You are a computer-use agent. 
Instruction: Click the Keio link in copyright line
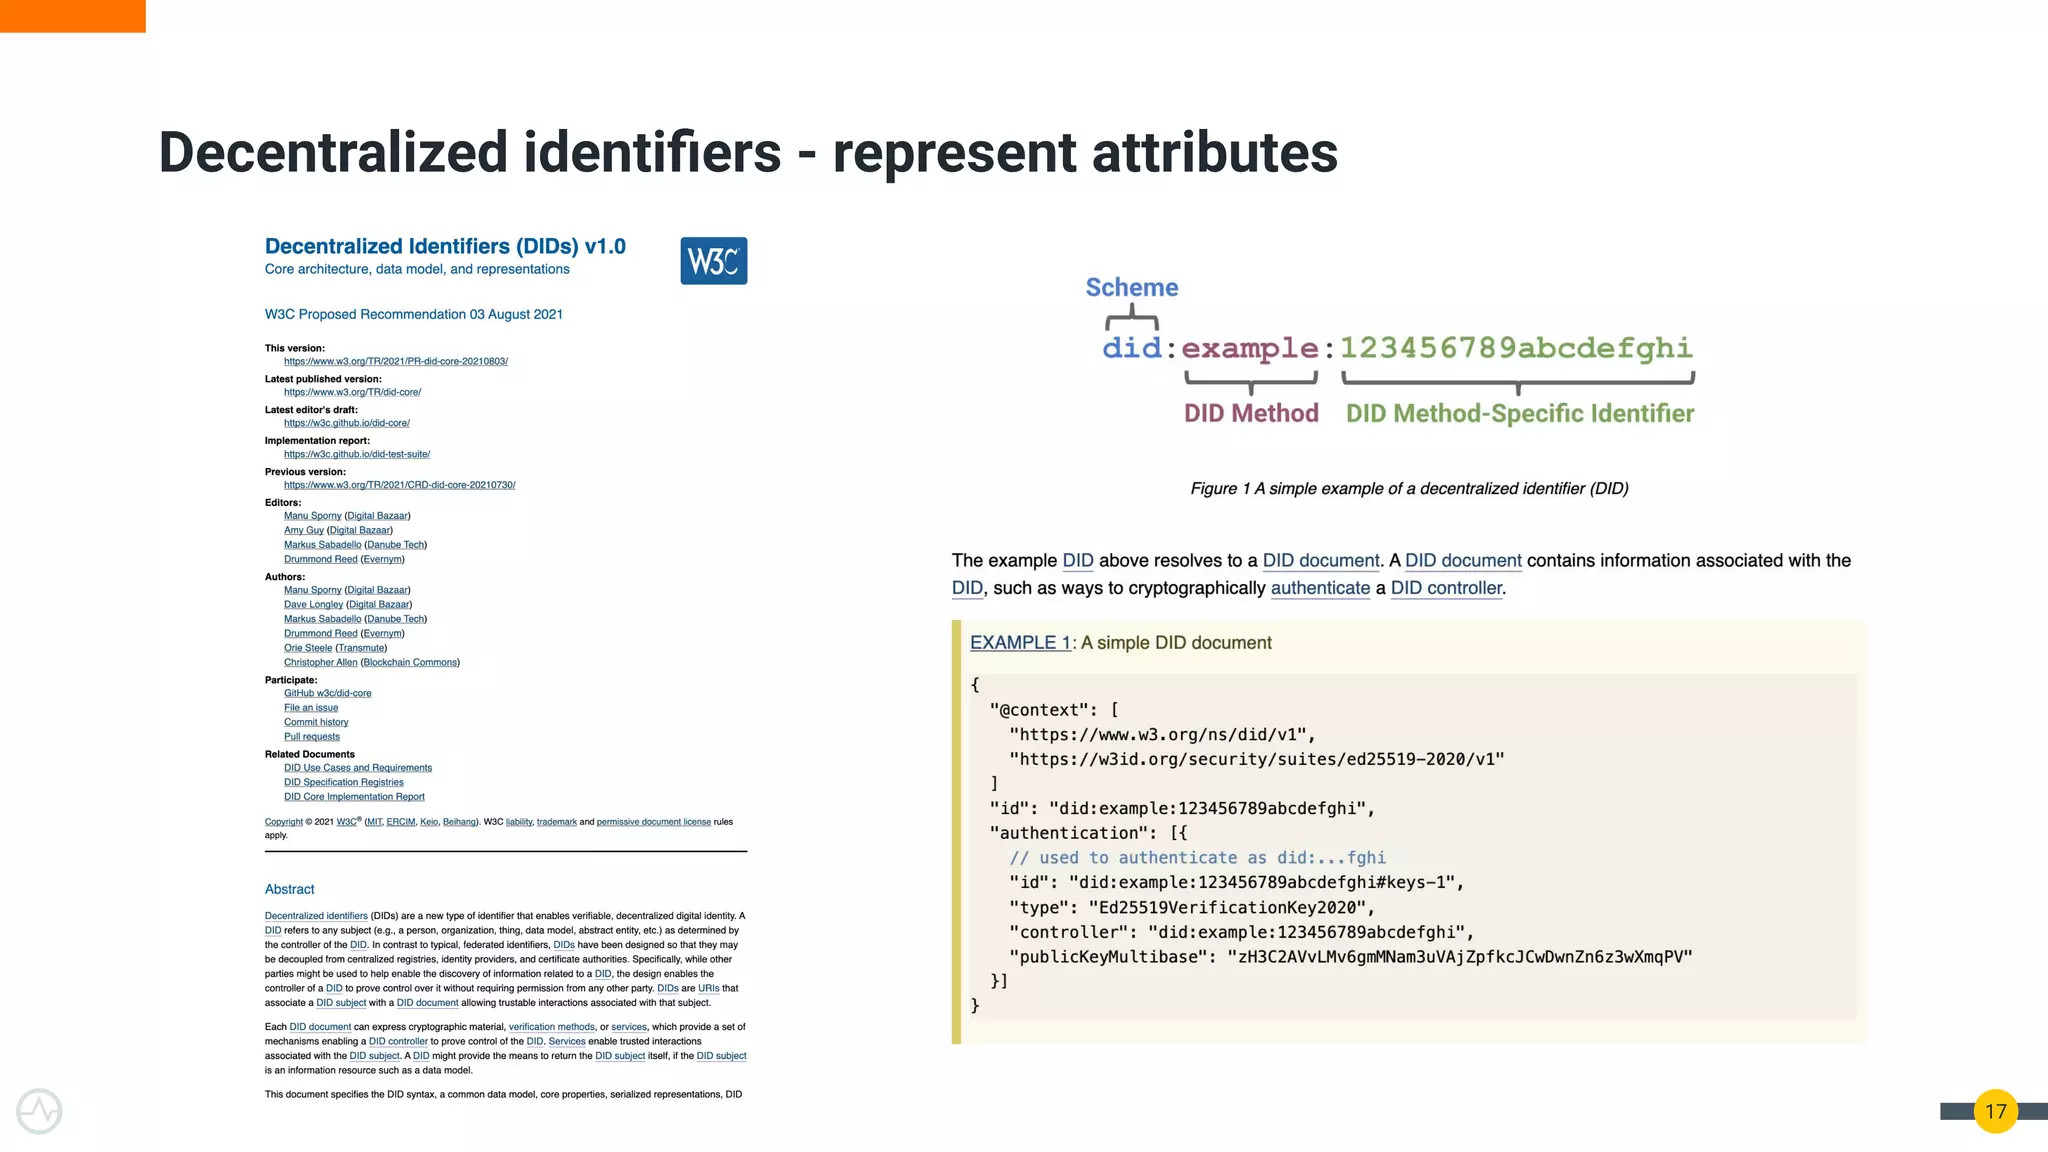click(x=429, y=822)
